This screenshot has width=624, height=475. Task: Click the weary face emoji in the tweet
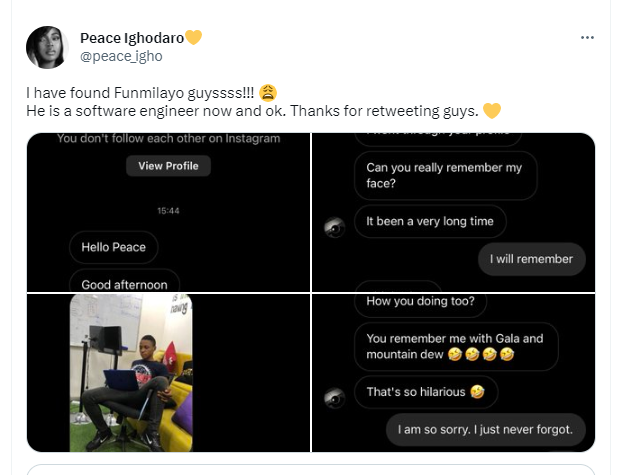[268, 91]
